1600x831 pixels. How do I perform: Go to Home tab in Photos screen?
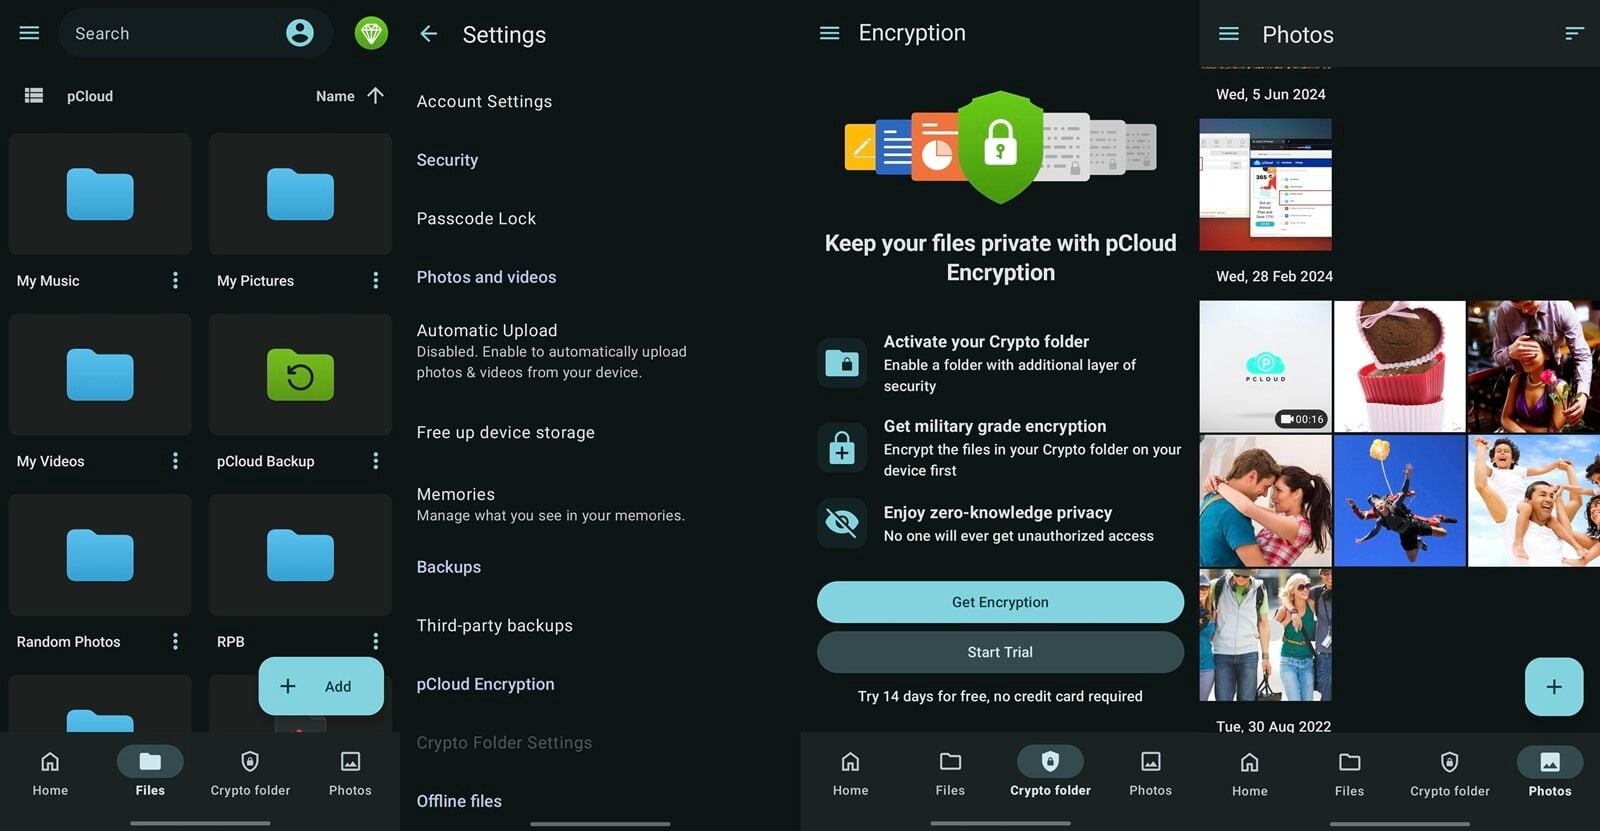point(1250,775)
